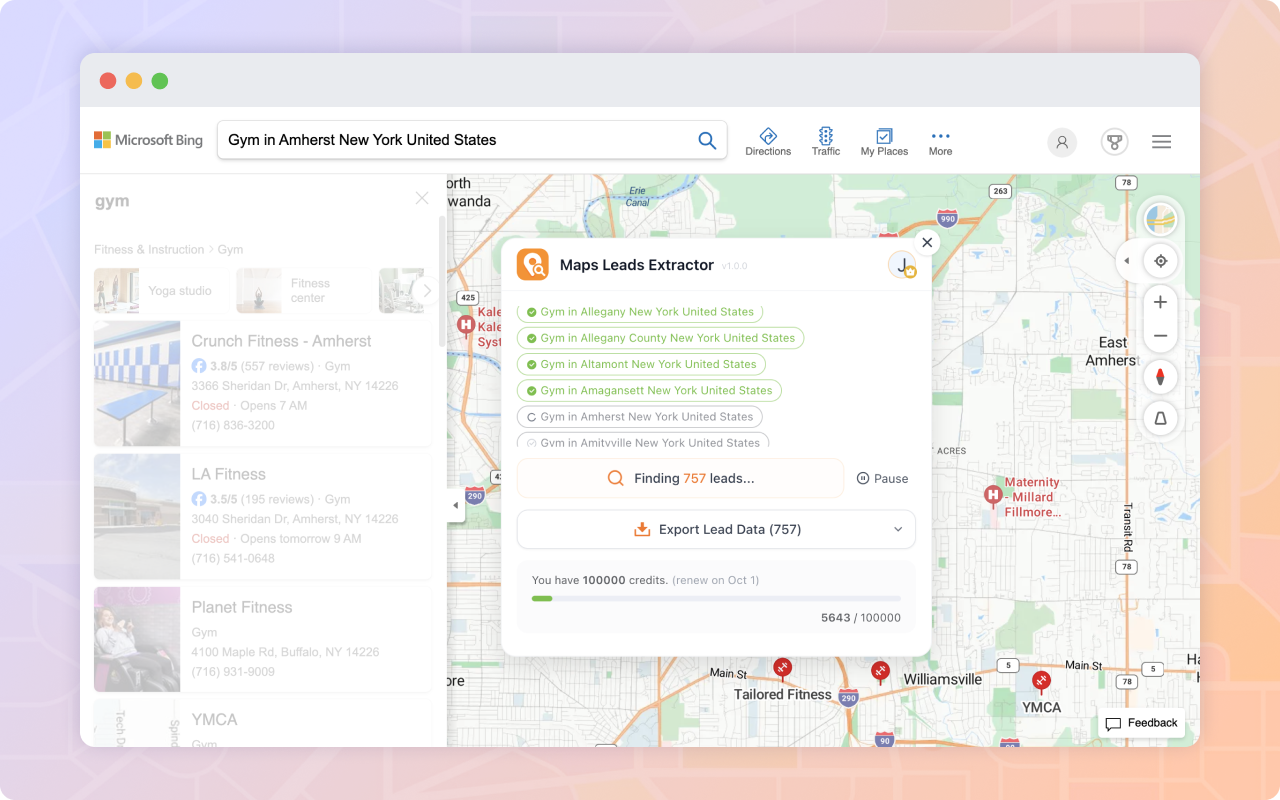Expand the export options dropdown arrow
Screen dimensions: 1280x800
(x=897, y=529)
